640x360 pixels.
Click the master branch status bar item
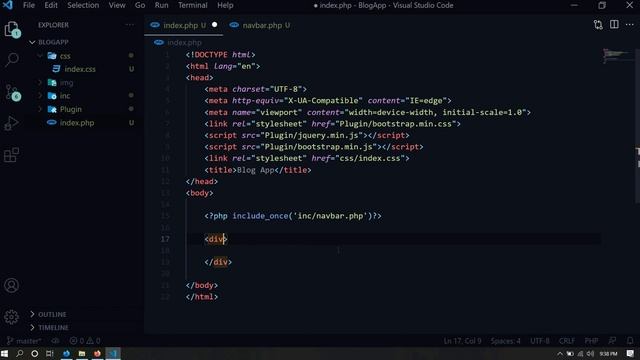pyautogui.click(x=24, y=340)
